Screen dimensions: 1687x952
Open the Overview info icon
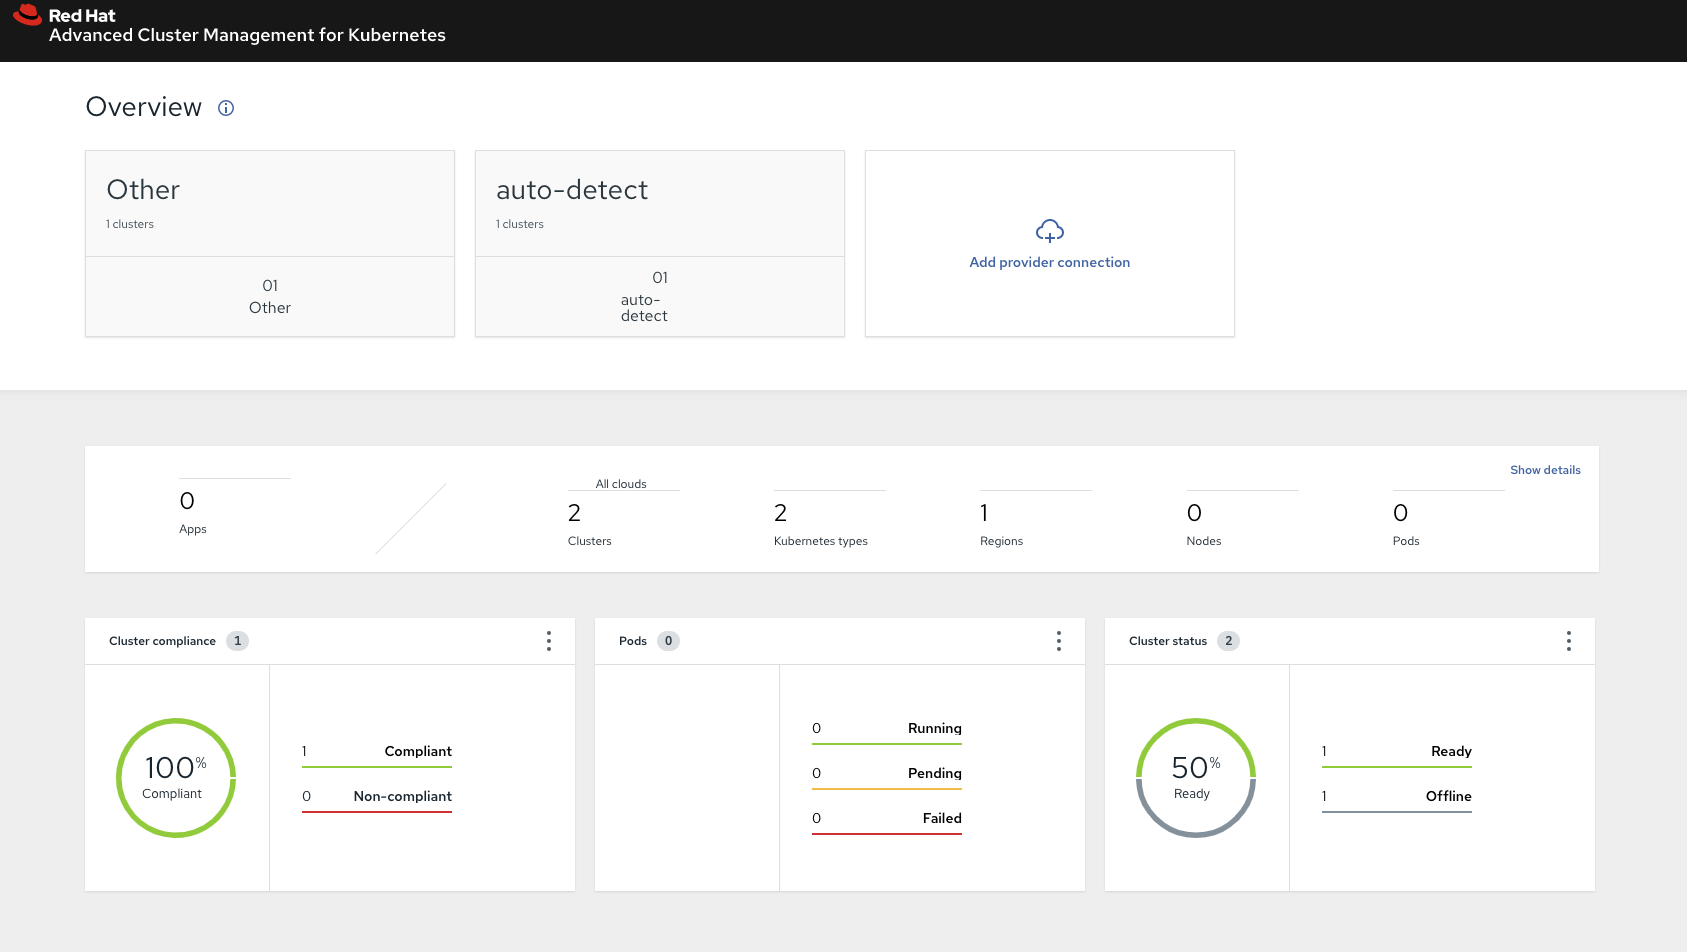pyautogui.click(x=226, y=108)
